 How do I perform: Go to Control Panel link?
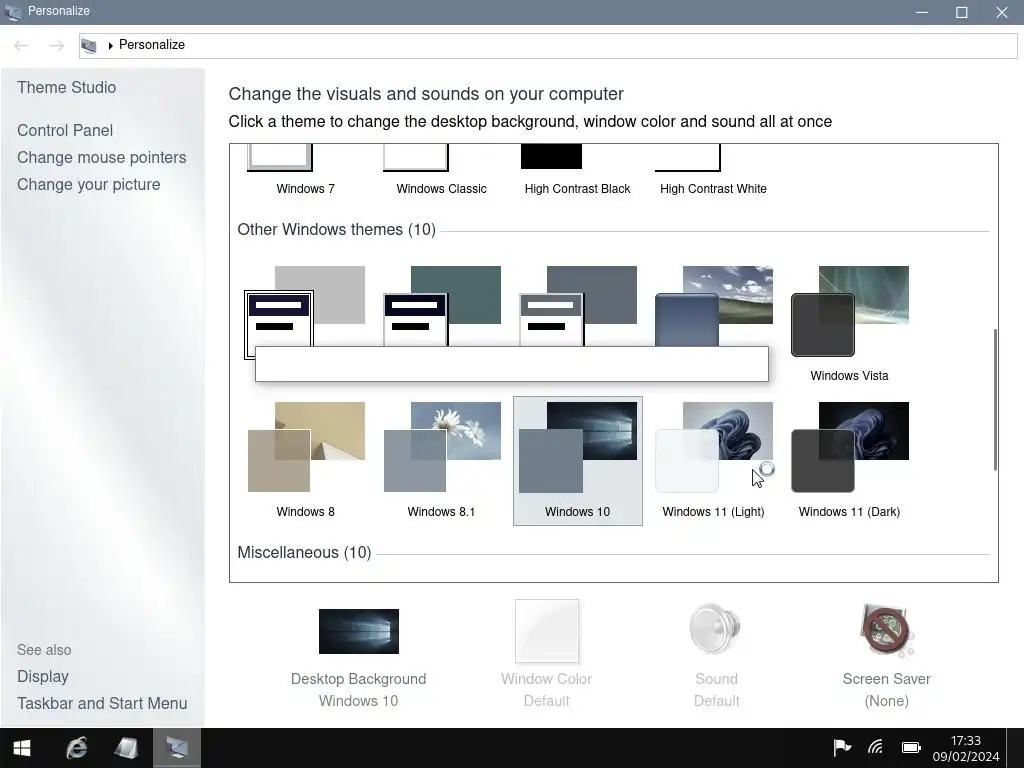pyautogui.click(x=65, y=131)
